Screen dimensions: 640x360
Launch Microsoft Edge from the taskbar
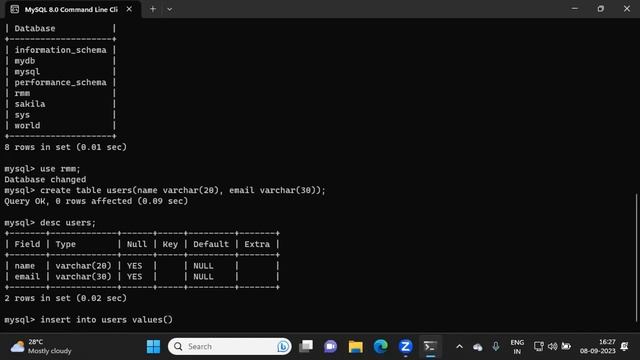pyautogui.click(x=380, y=347)
